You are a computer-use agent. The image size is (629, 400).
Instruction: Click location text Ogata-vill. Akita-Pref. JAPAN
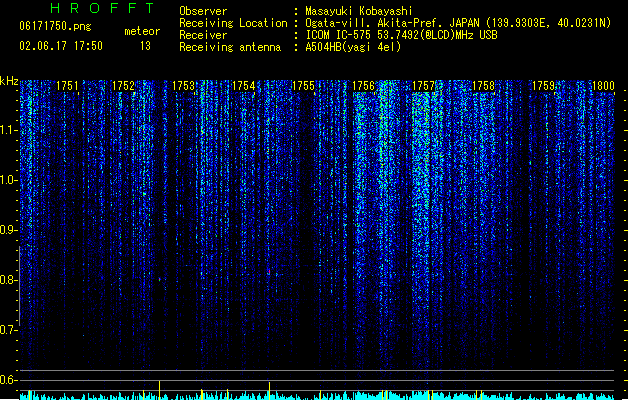tap(394, 23)
